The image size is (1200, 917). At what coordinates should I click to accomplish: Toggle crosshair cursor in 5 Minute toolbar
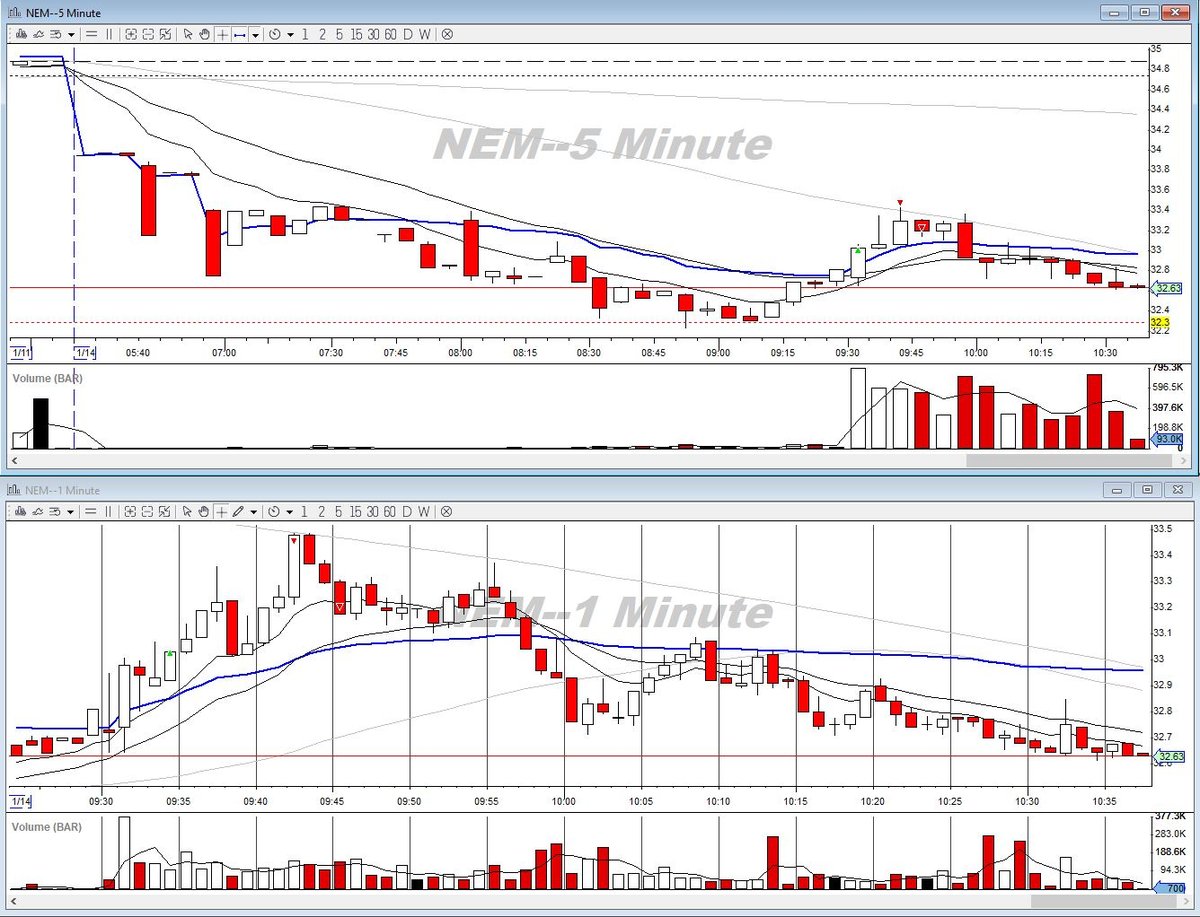(x=222, y=34)
